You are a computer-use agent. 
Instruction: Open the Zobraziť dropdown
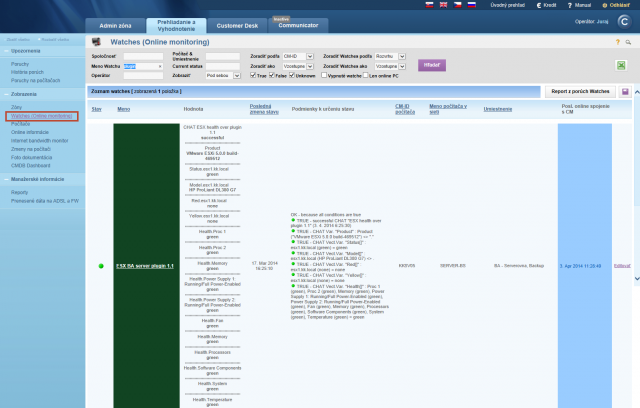coord(223,75)
